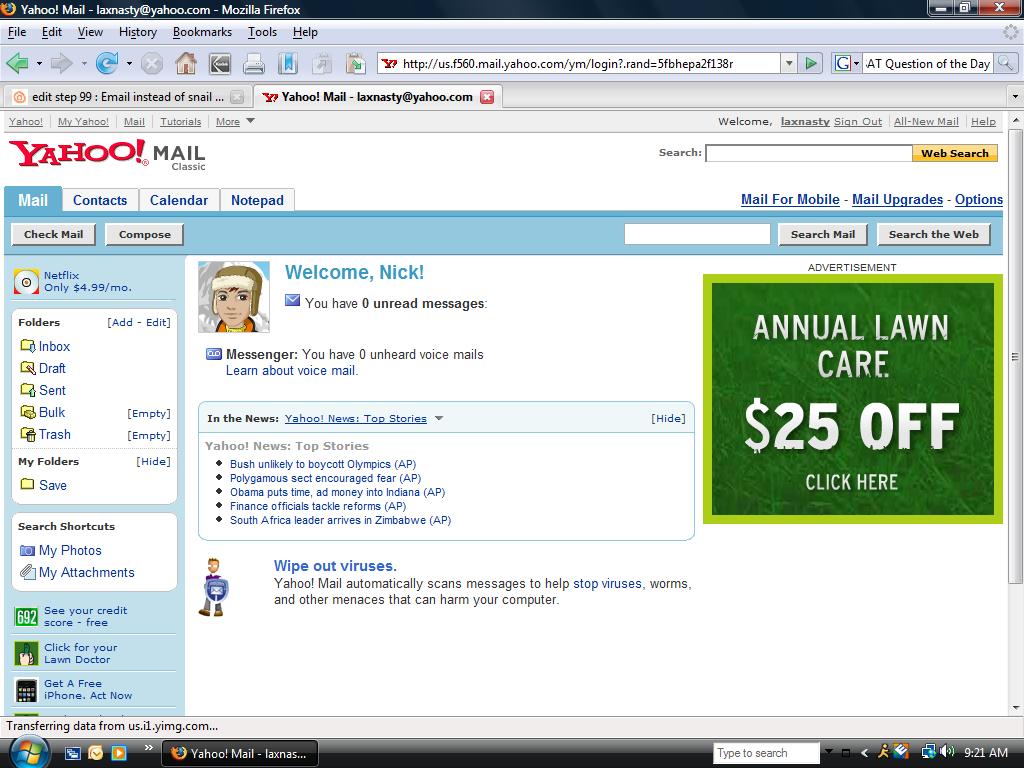Click the page vertical scrollbar thumb
This screenshot has height=768, width=1024.
point(1014,356)
